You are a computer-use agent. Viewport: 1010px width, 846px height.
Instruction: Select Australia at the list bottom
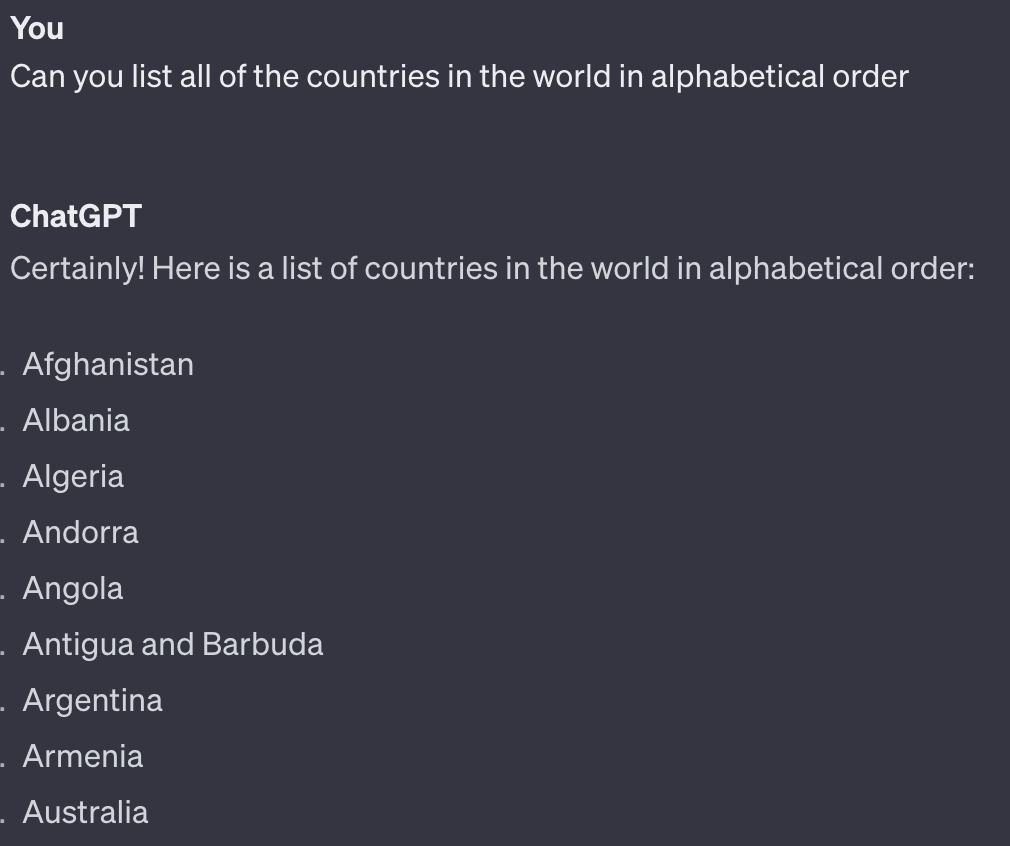(85, 812)
